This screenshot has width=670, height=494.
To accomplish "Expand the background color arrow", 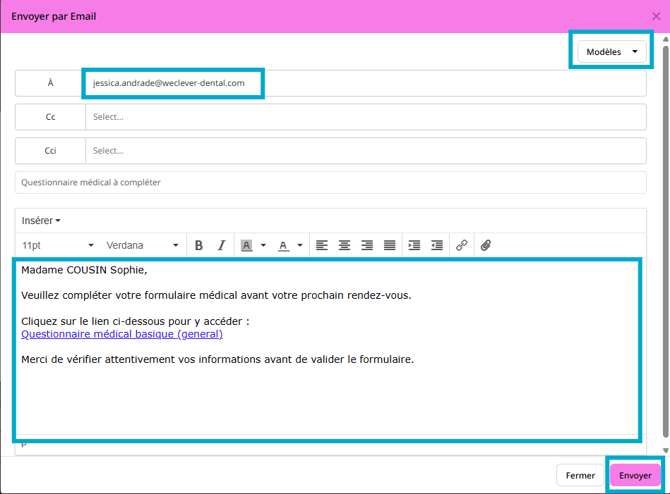I will [263, 245].
